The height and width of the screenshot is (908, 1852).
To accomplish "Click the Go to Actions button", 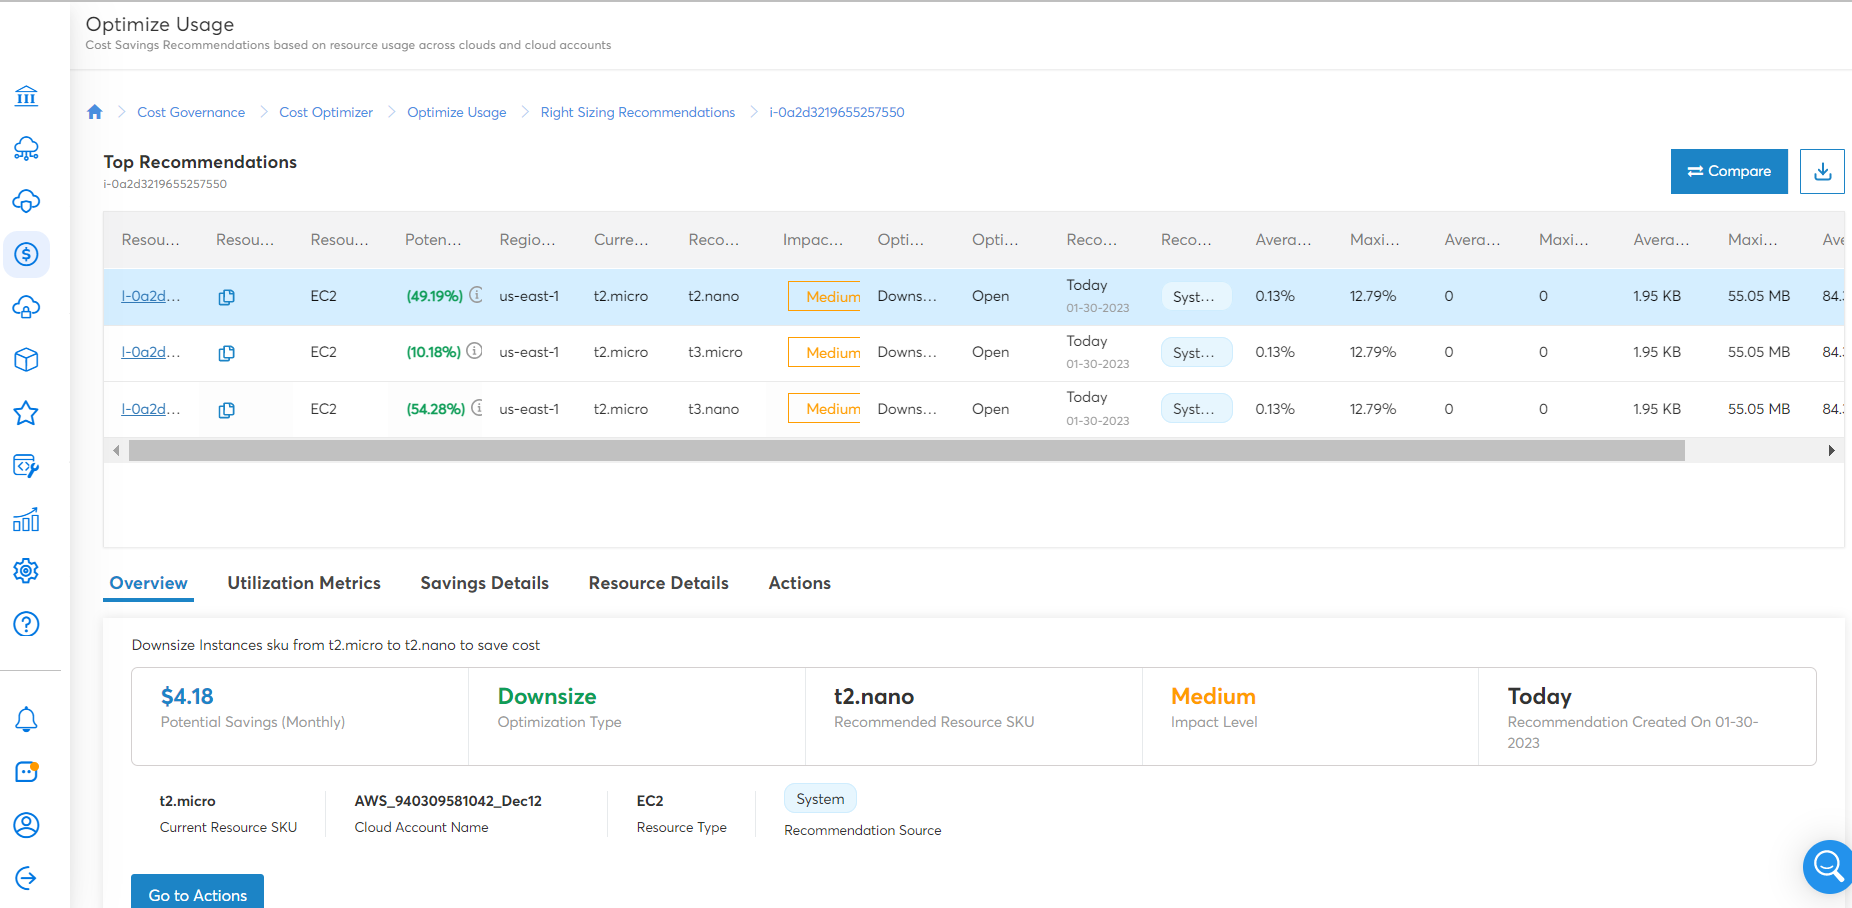I will [197, 894].
